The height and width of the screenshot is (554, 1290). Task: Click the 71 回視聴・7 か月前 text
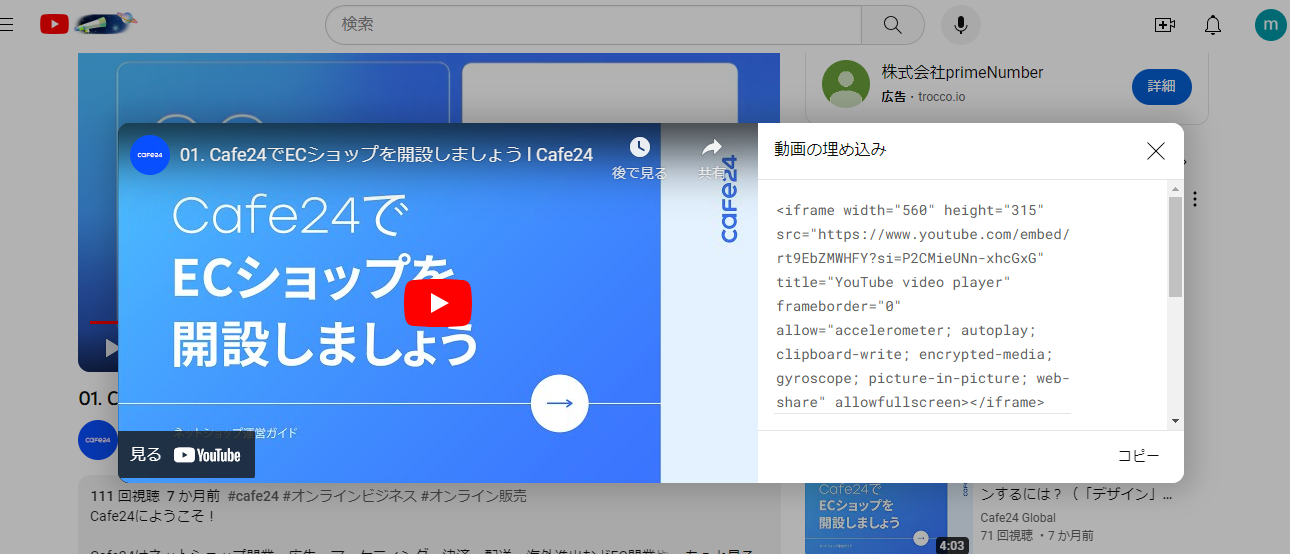click(x=1037, y=536)
